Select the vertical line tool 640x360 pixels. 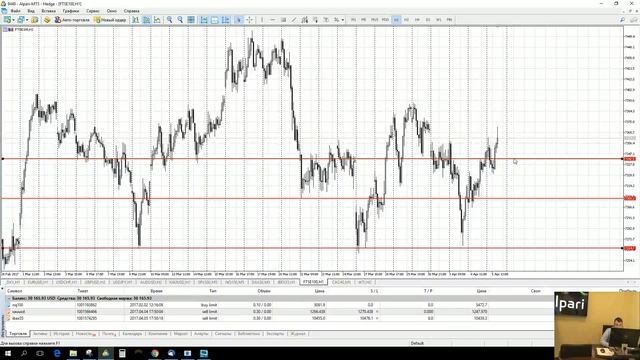pyautogui.click(x=262, y=20)
